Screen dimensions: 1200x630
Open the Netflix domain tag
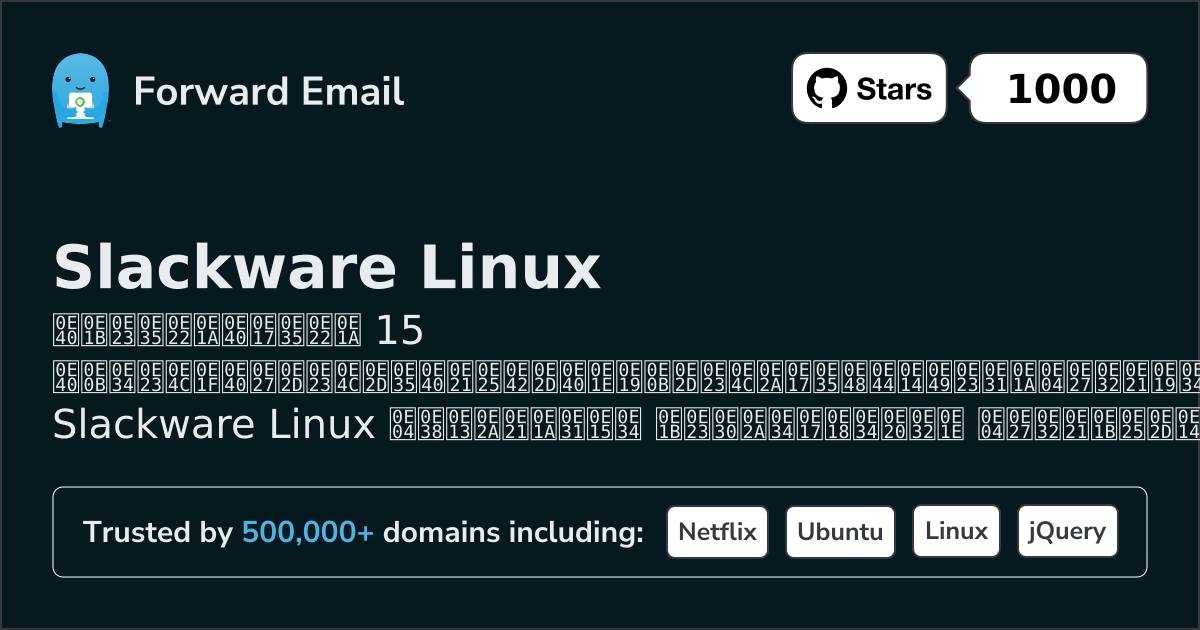(x=717, y=531)
